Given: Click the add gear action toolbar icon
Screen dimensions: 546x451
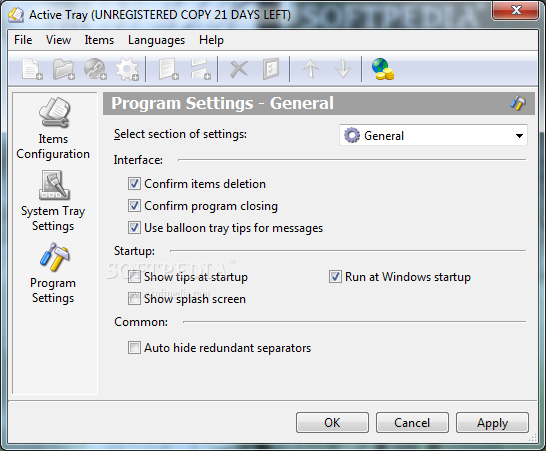Looking at the screenshot, I should click(x=127, y=69).
